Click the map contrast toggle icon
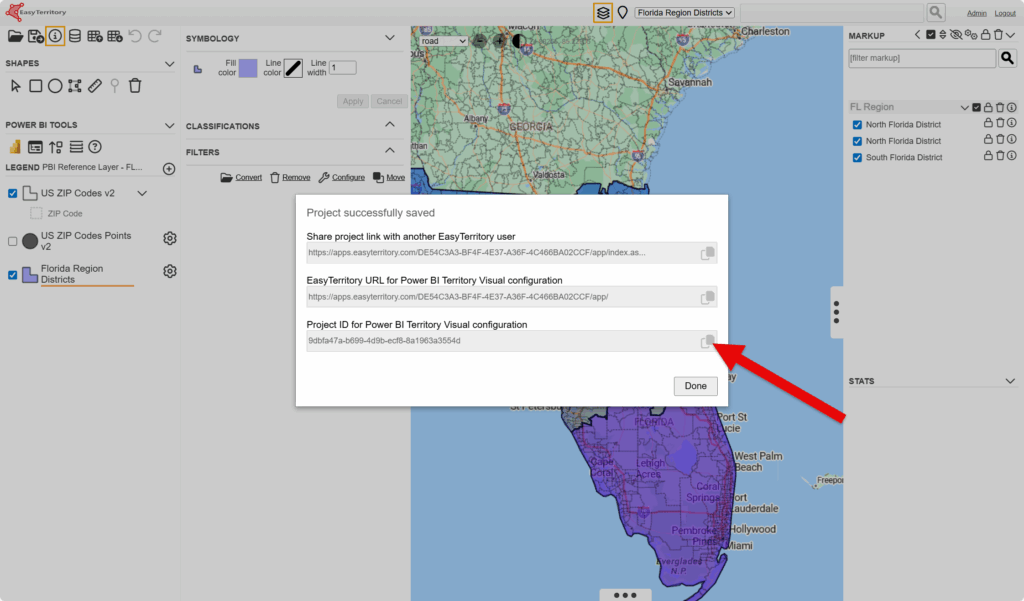 pos(518,41)
